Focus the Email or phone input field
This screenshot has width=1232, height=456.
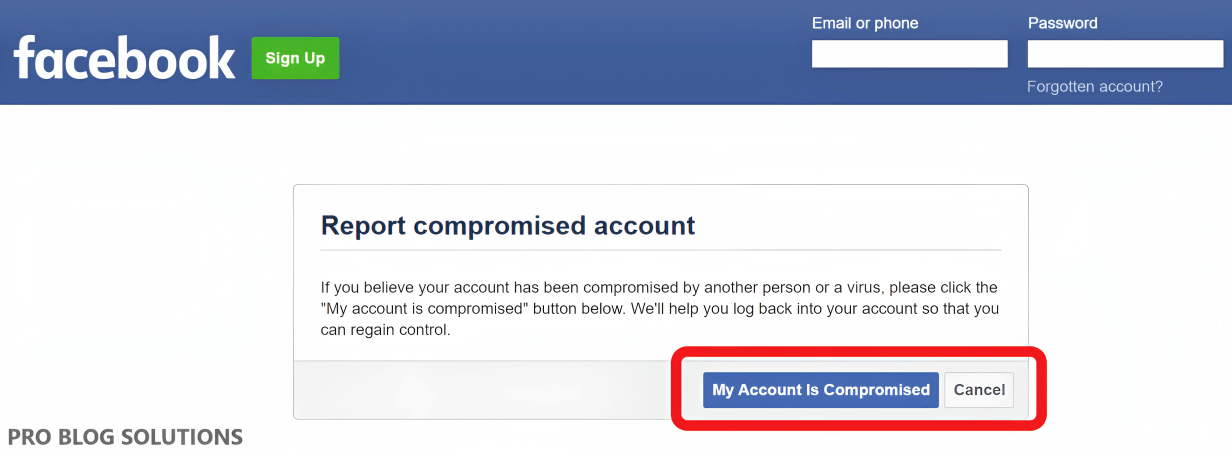pos(910,54)
